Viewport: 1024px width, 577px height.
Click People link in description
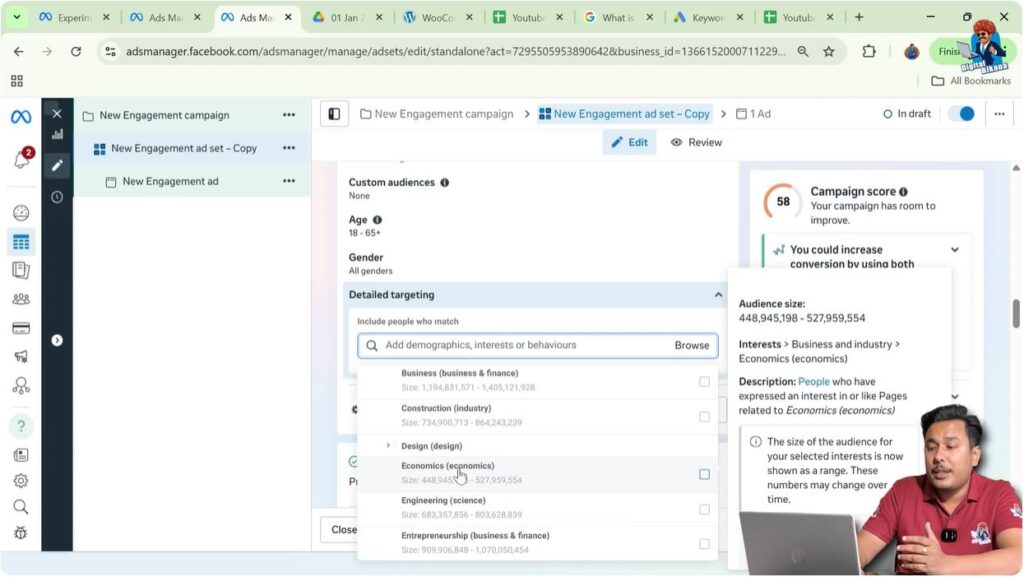click(813, 382)
